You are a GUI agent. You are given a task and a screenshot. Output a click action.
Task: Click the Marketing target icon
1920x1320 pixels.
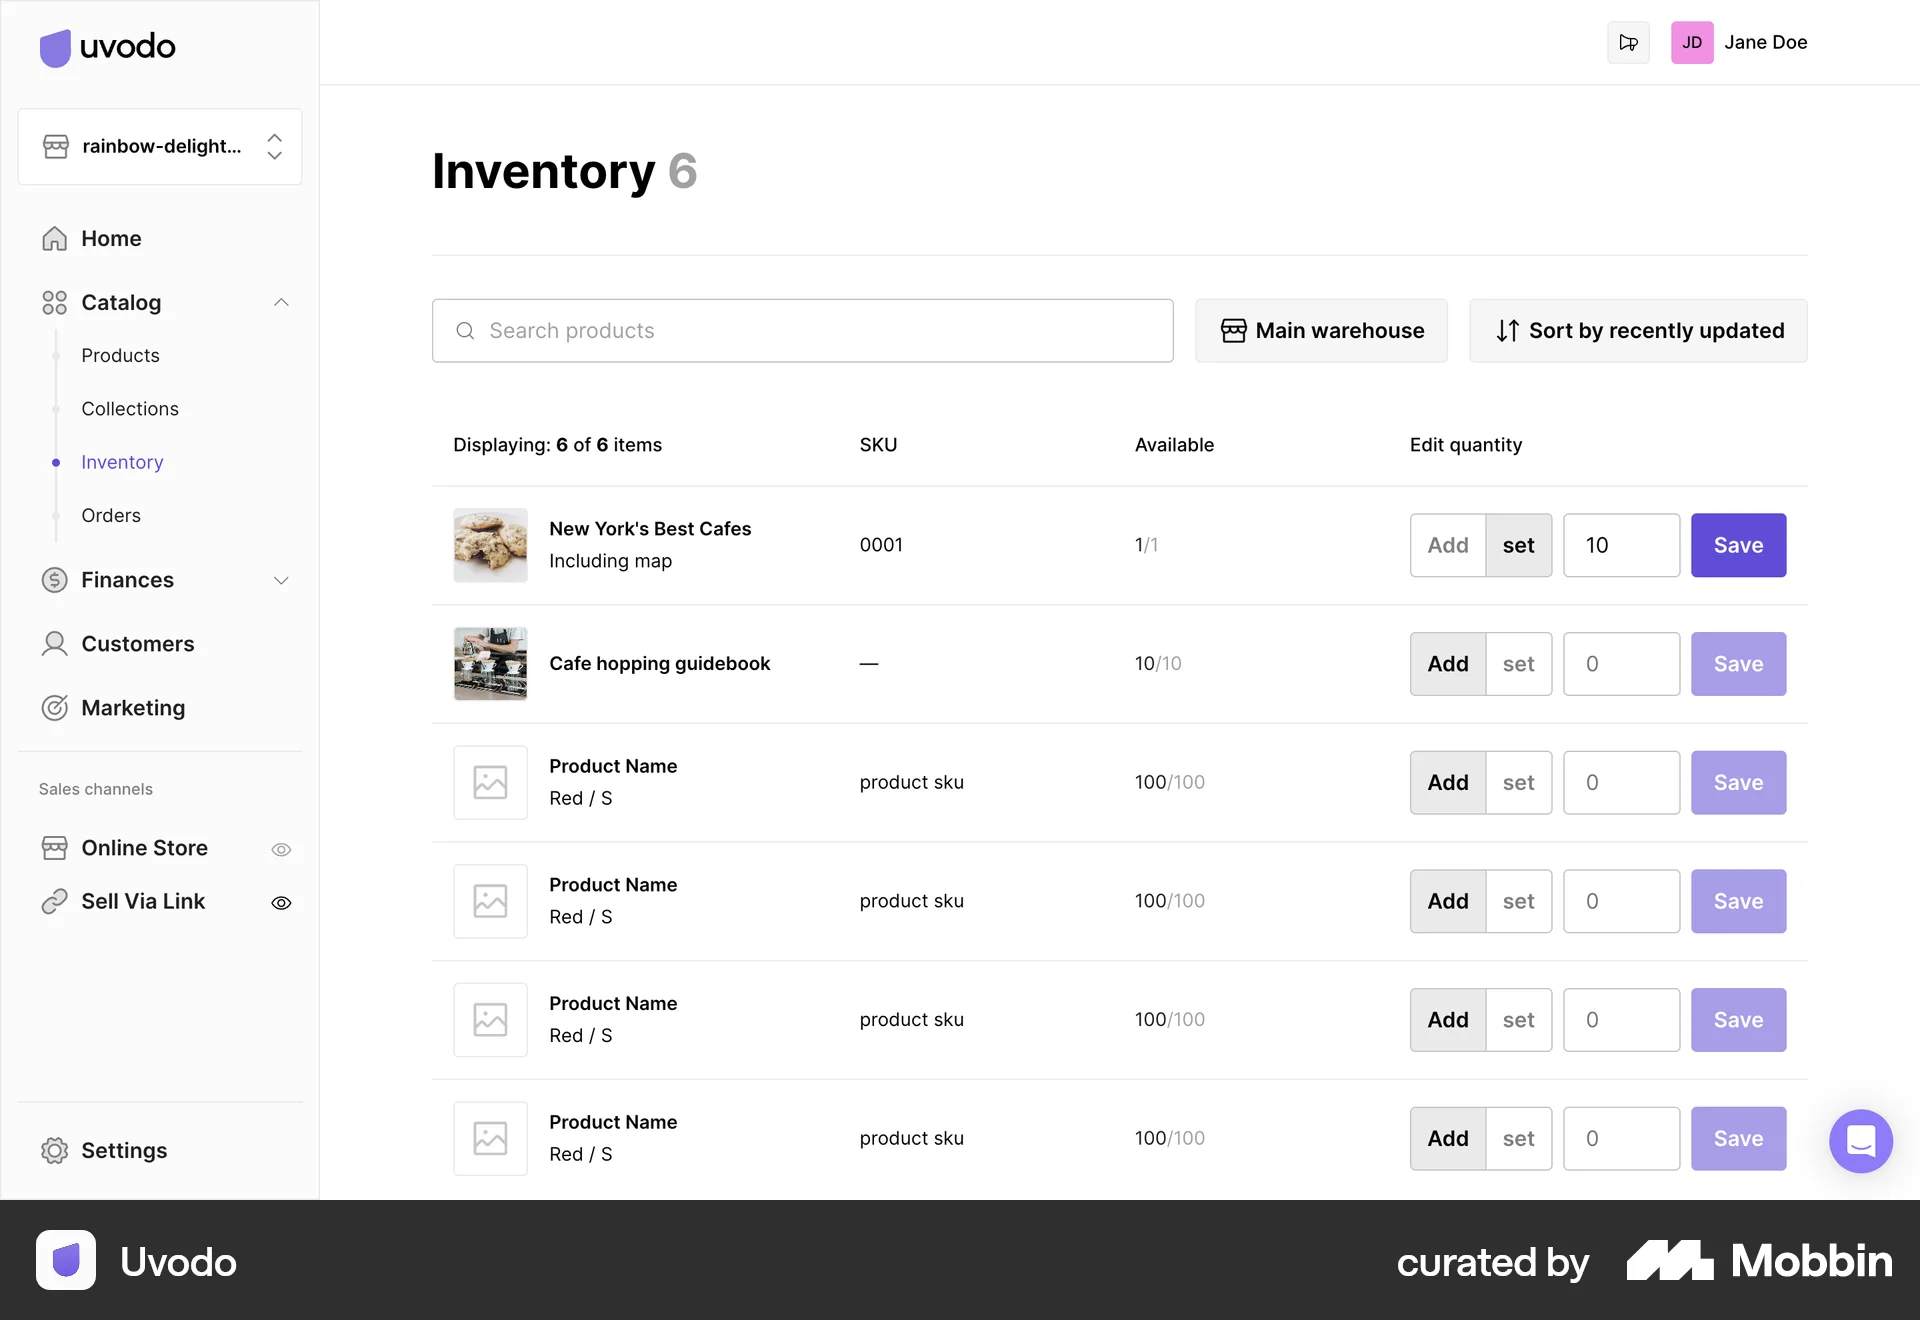tap(55, 708)
